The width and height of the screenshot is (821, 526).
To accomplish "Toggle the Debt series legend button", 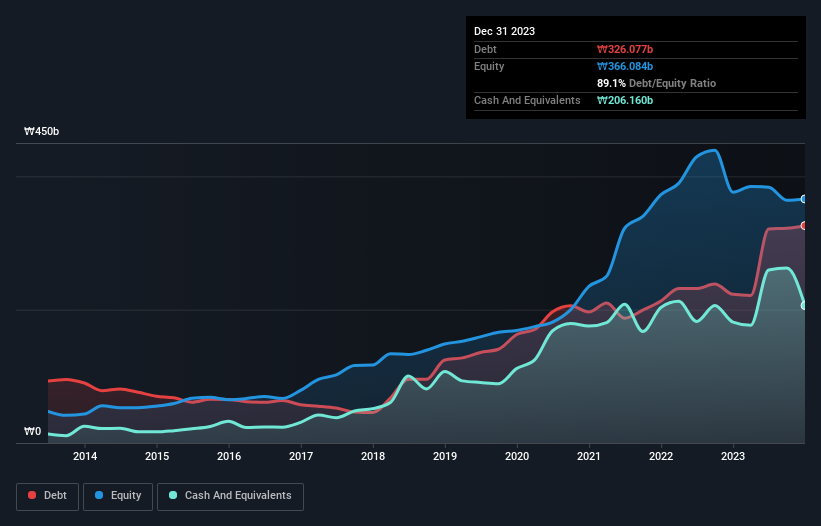I will click(x=48, y=496).
